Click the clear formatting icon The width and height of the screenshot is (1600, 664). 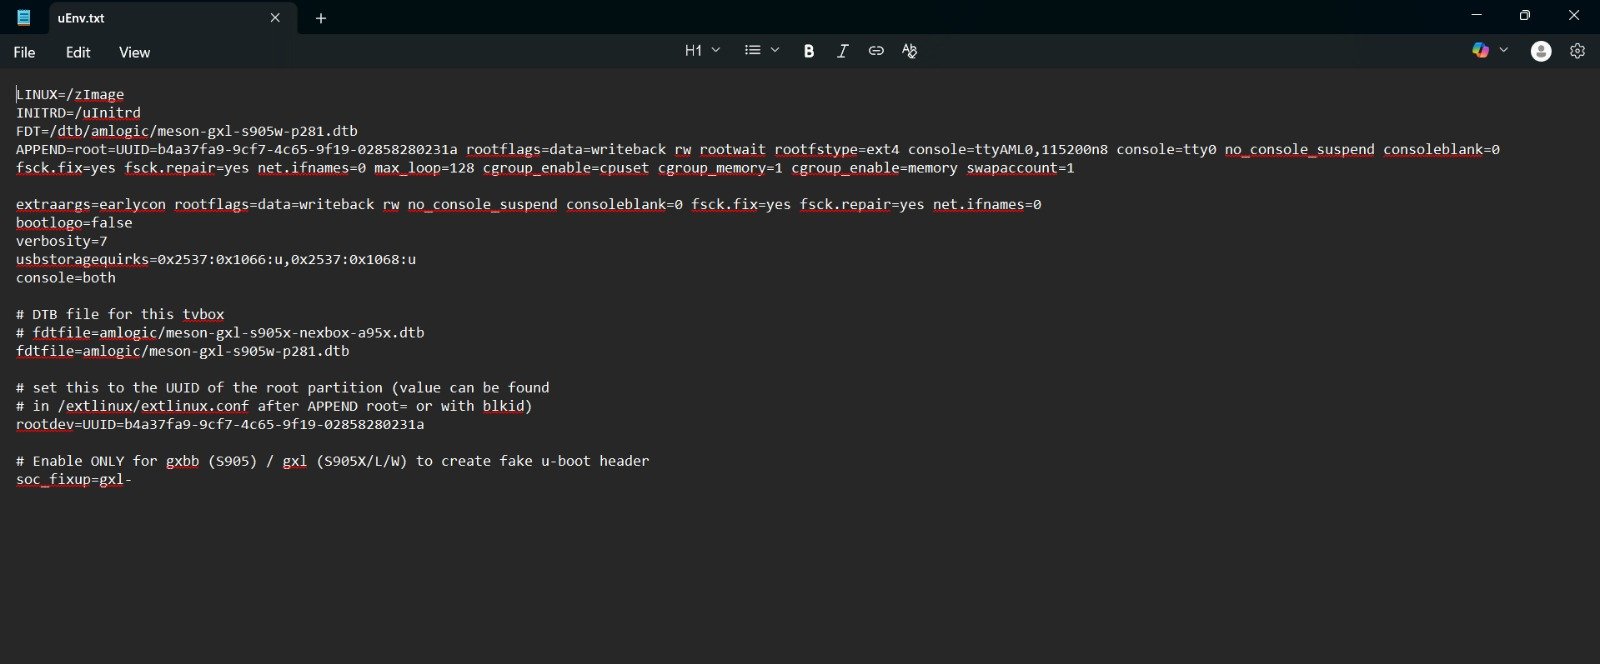909,51
